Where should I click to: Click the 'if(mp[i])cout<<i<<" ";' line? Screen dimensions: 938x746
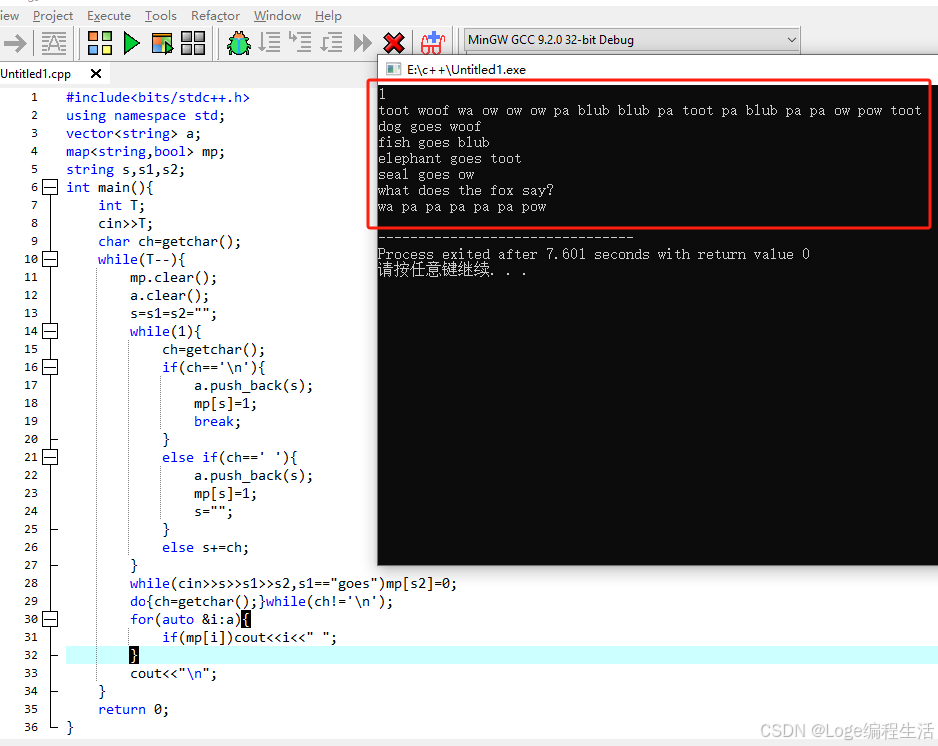[x=249, y=637]
